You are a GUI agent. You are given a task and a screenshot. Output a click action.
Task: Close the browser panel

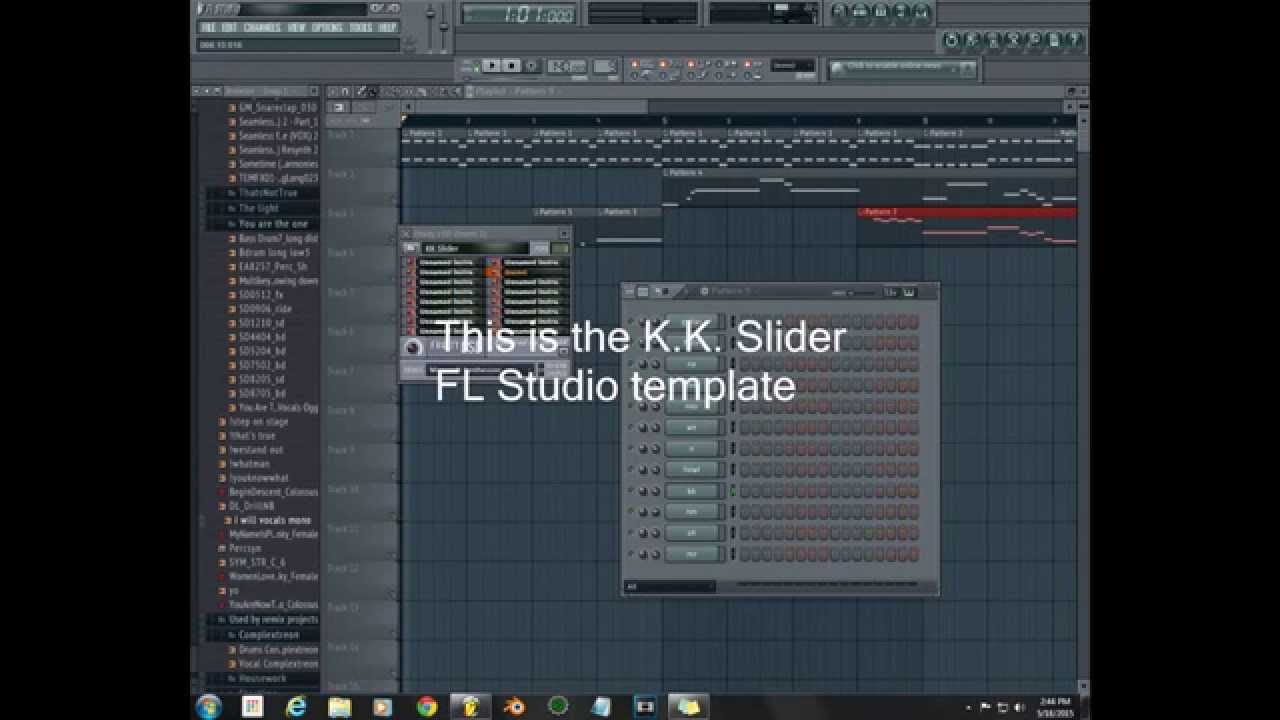click(313, 91)
